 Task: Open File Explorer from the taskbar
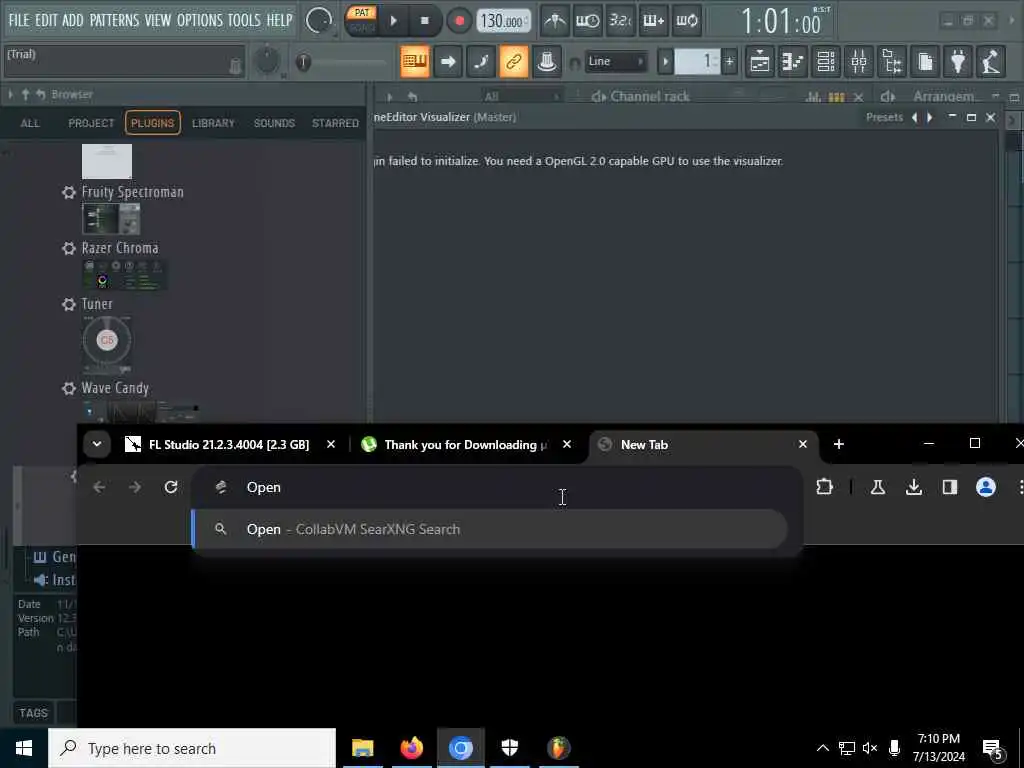362,748
